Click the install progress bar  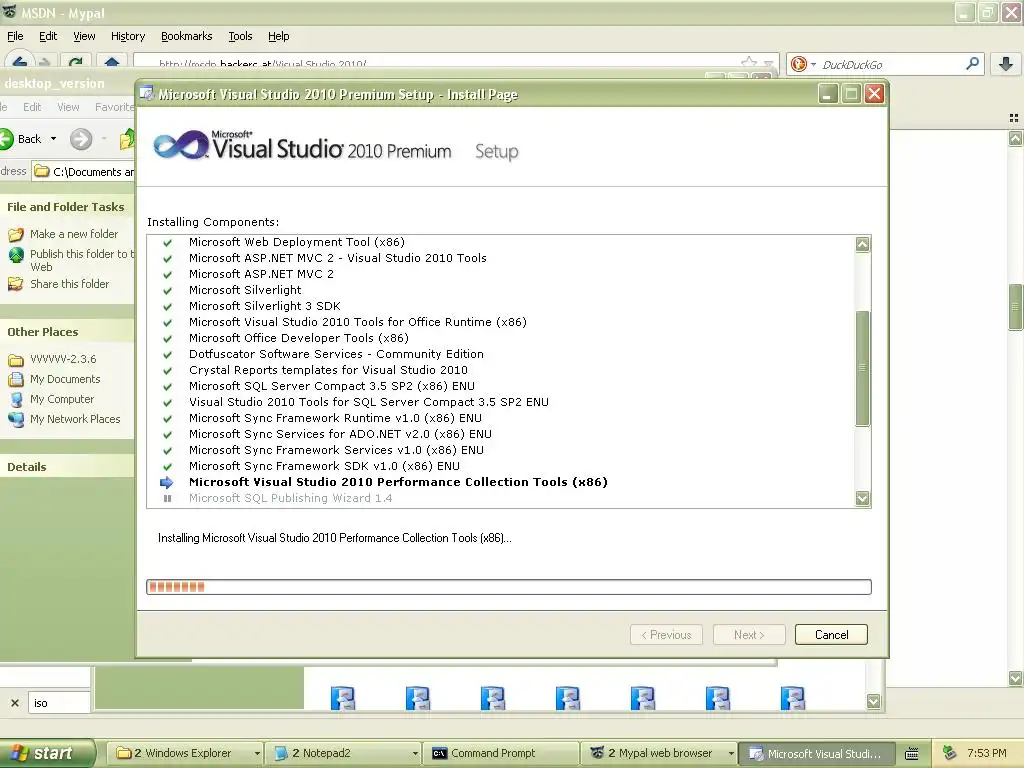pos(509,586)
